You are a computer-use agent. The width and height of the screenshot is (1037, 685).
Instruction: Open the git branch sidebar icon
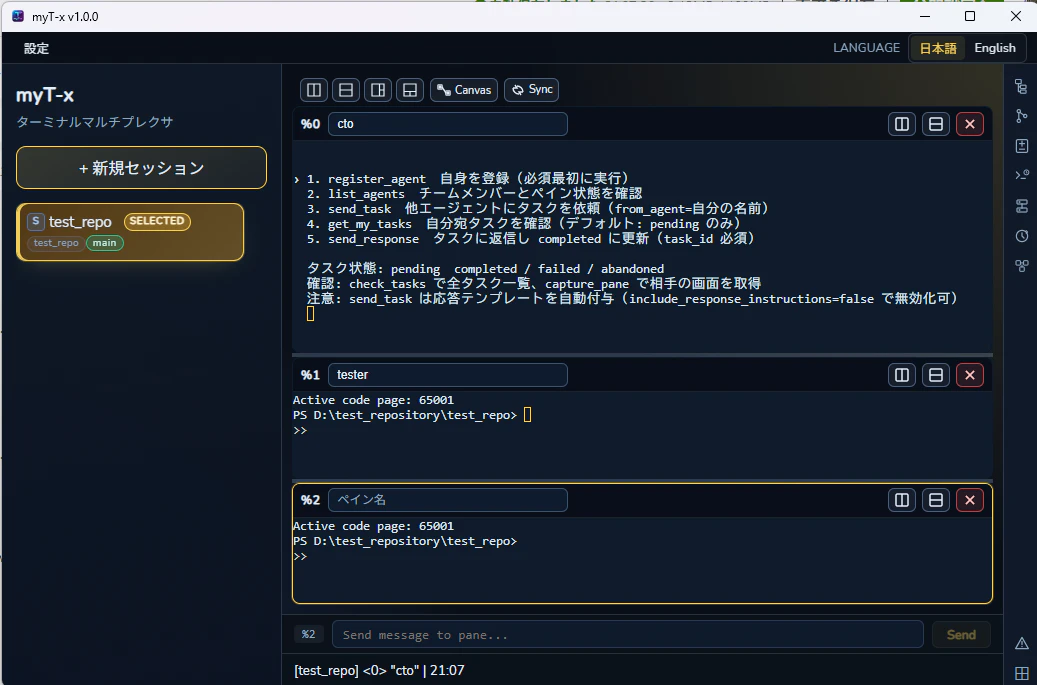pos(1021,116)
